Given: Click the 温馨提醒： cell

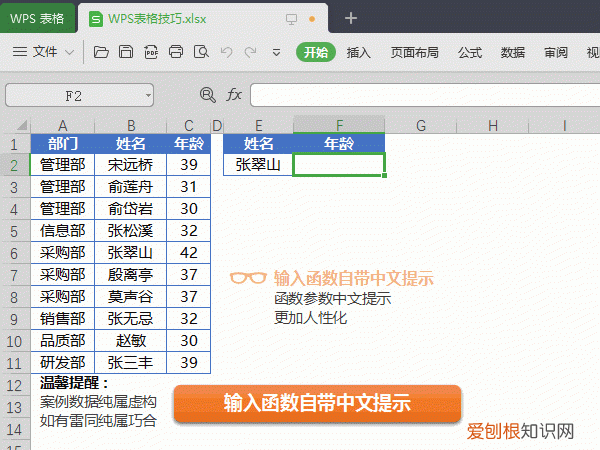Looking at the screenshot, I should pyautogui.click(x=74, y=383).
